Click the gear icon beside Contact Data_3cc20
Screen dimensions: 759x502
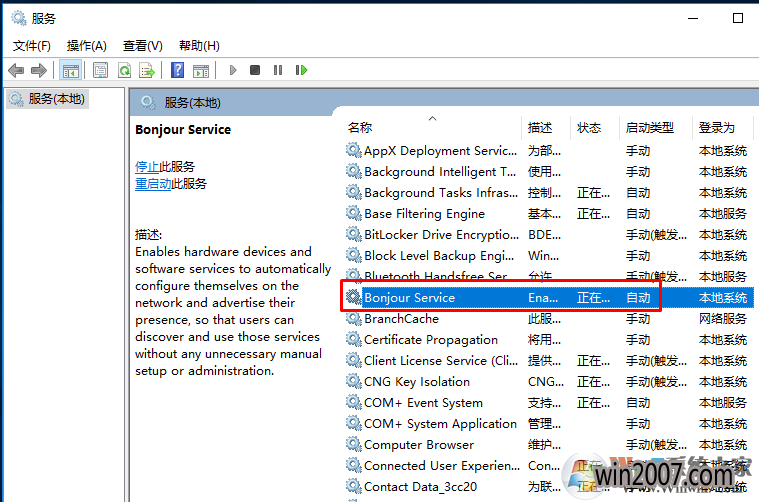tap(354, 487)
